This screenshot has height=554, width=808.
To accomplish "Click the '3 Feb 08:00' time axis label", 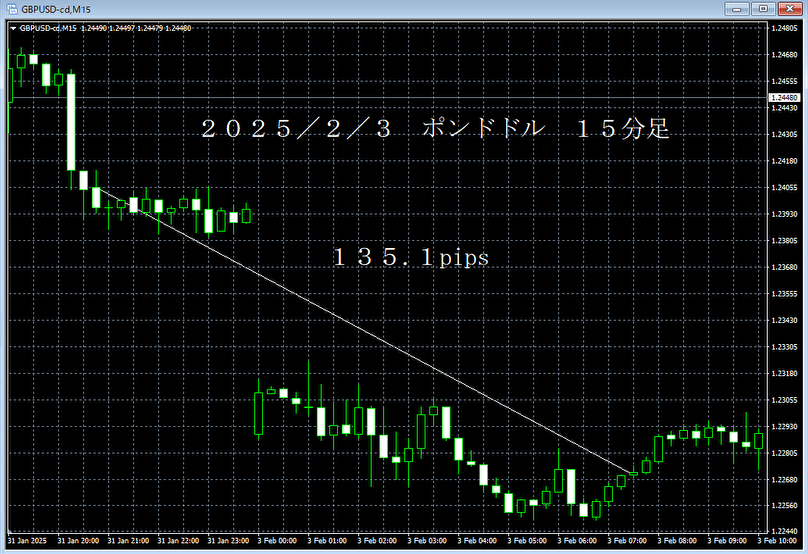I will coord(677,541).
